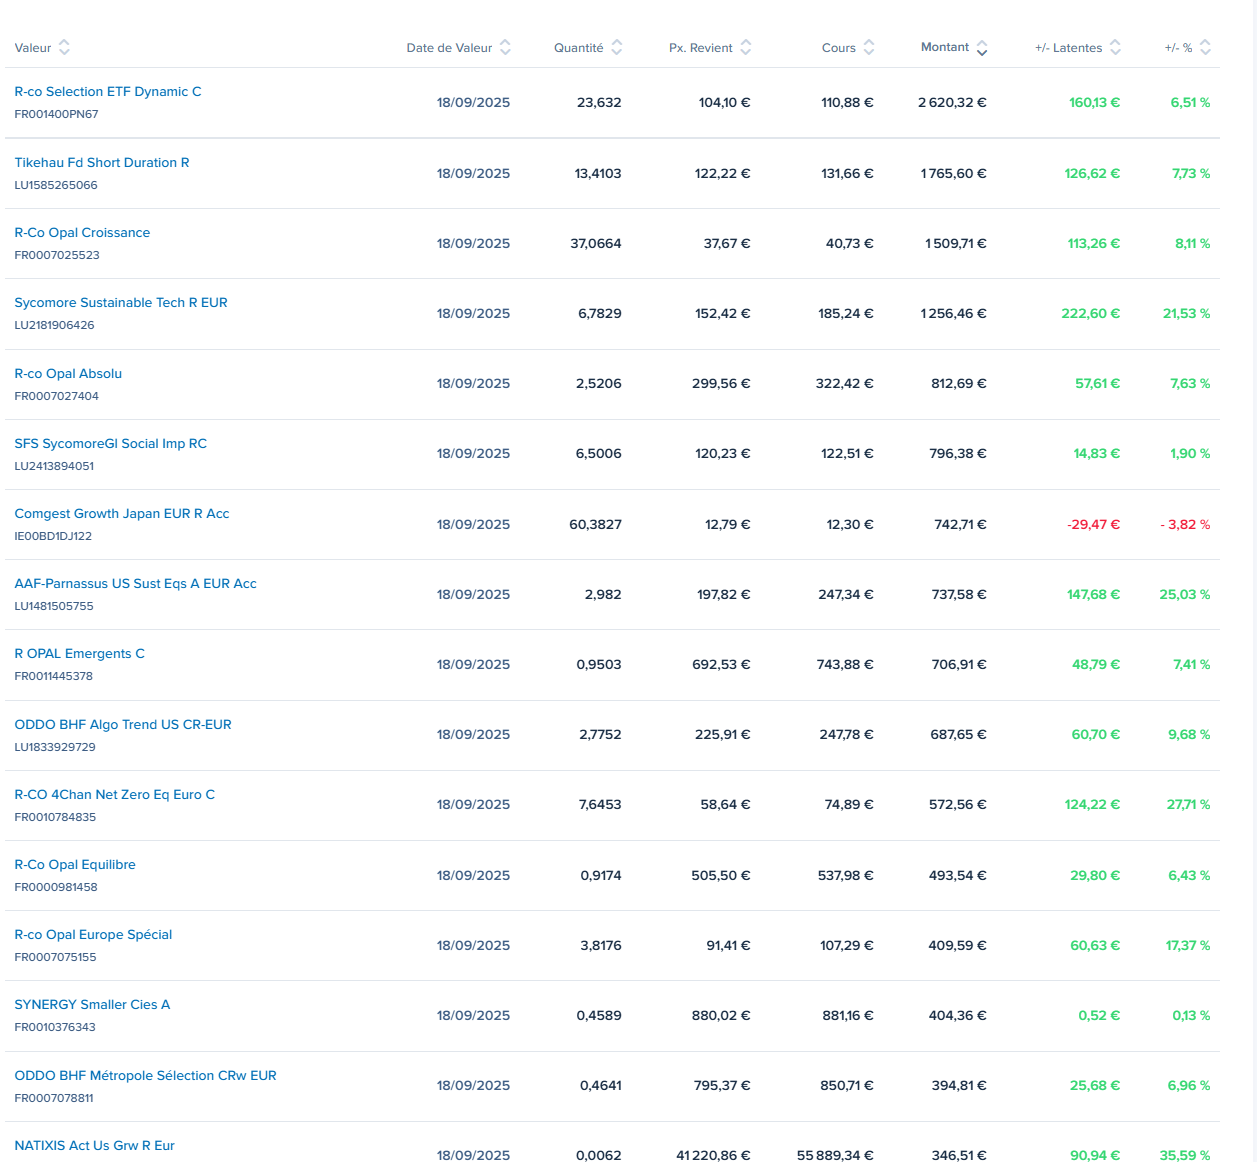Open R-co Opal Absolu fund link

click(68, 373)
